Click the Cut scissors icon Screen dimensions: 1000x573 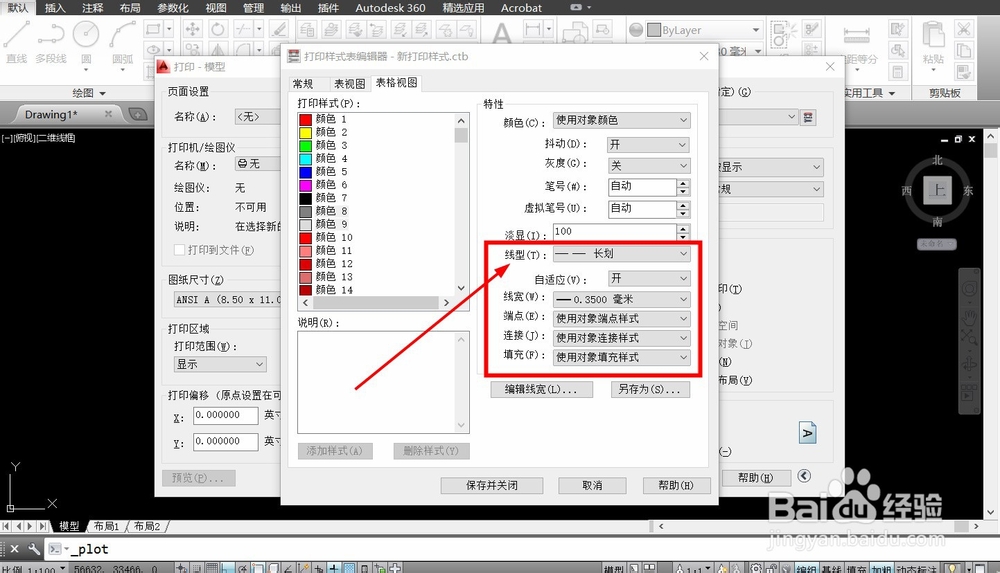pyautogui.click(x=964, y=29)
